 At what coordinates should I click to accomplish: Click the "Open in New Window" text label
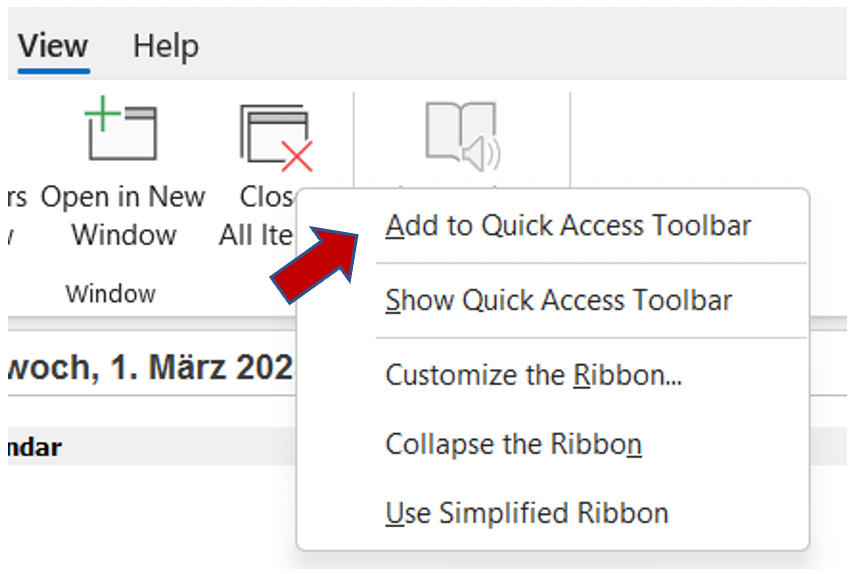pyautogui.click(x=123, y=216)
